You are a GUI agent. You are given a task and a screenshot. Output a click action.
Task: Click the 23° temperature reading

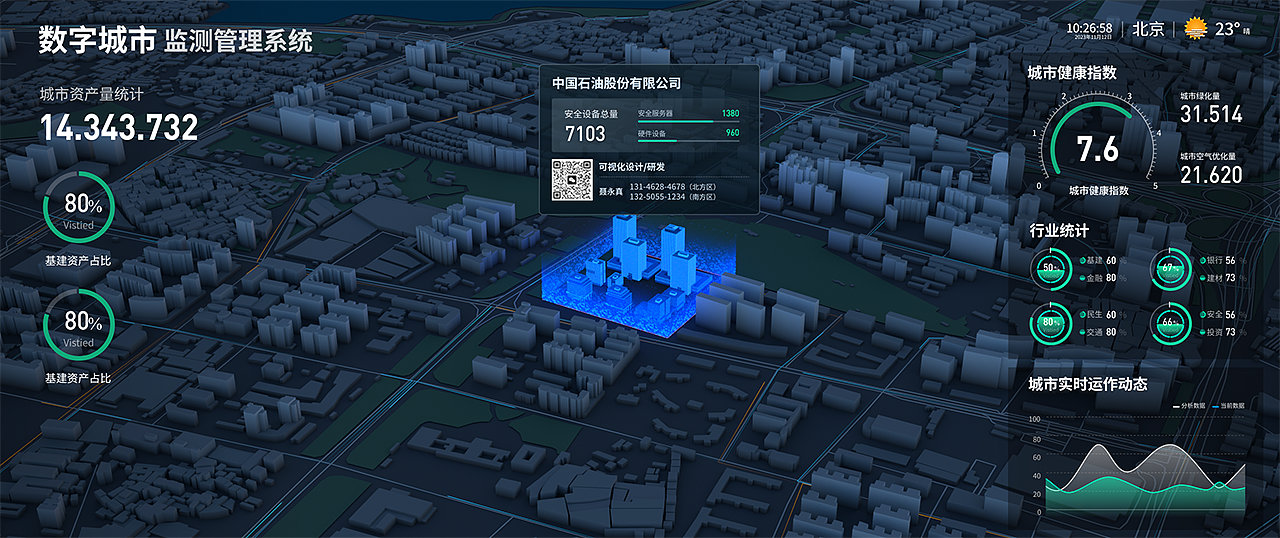[x=1227, y=29]
